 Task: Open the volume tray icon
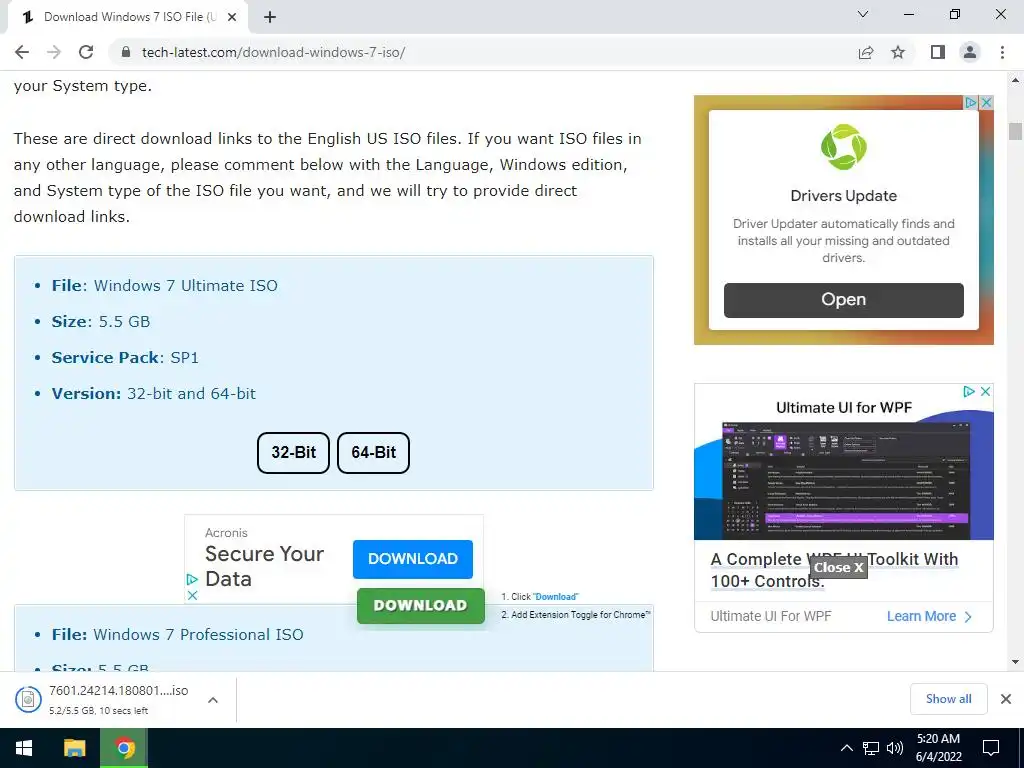click(x=895, y=748)
